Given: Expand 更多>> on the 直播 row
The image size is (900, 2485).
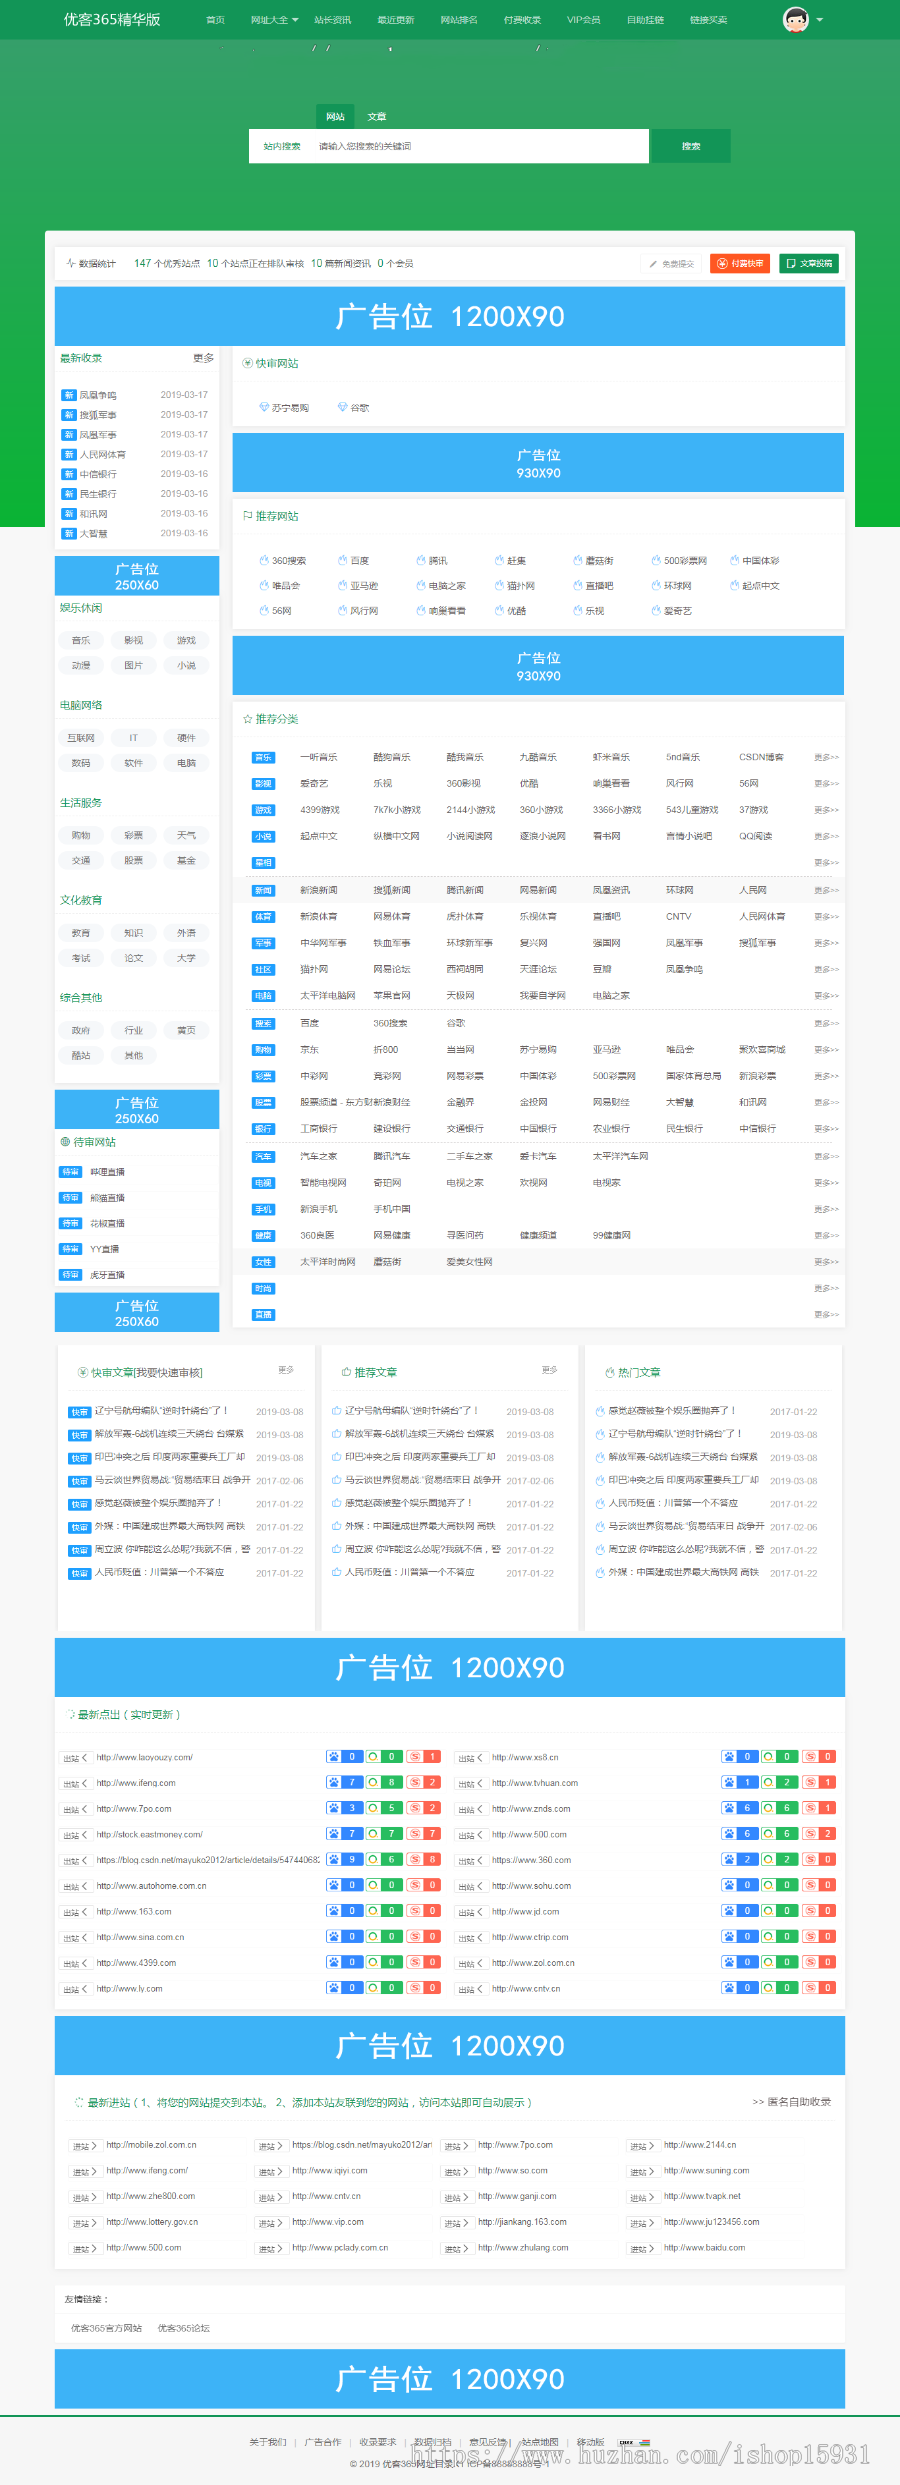Looking at the screenshot, I should click(826, 1314).
